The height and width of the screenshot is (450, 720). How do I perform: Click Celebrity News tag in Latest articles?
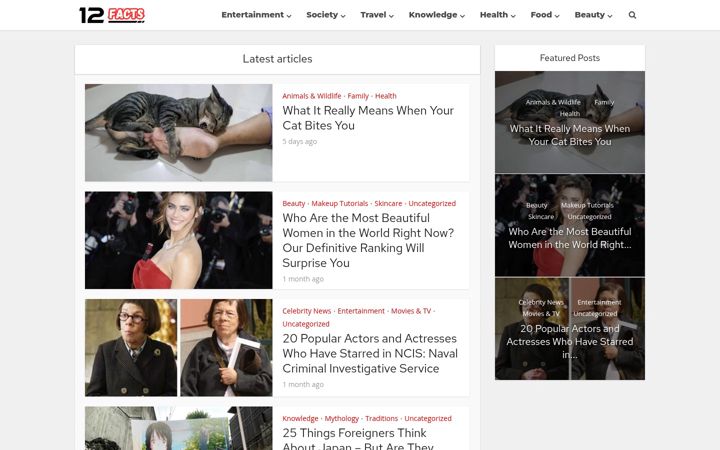click(307, 311)
